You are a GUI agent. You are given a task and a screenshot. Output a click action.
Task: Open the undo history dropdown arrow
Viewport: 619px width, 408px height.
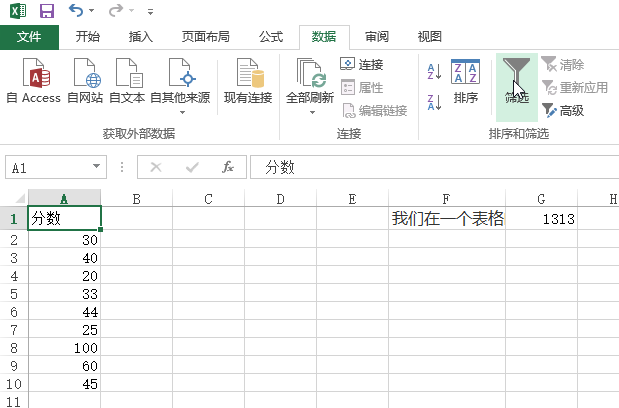point(92,11)
